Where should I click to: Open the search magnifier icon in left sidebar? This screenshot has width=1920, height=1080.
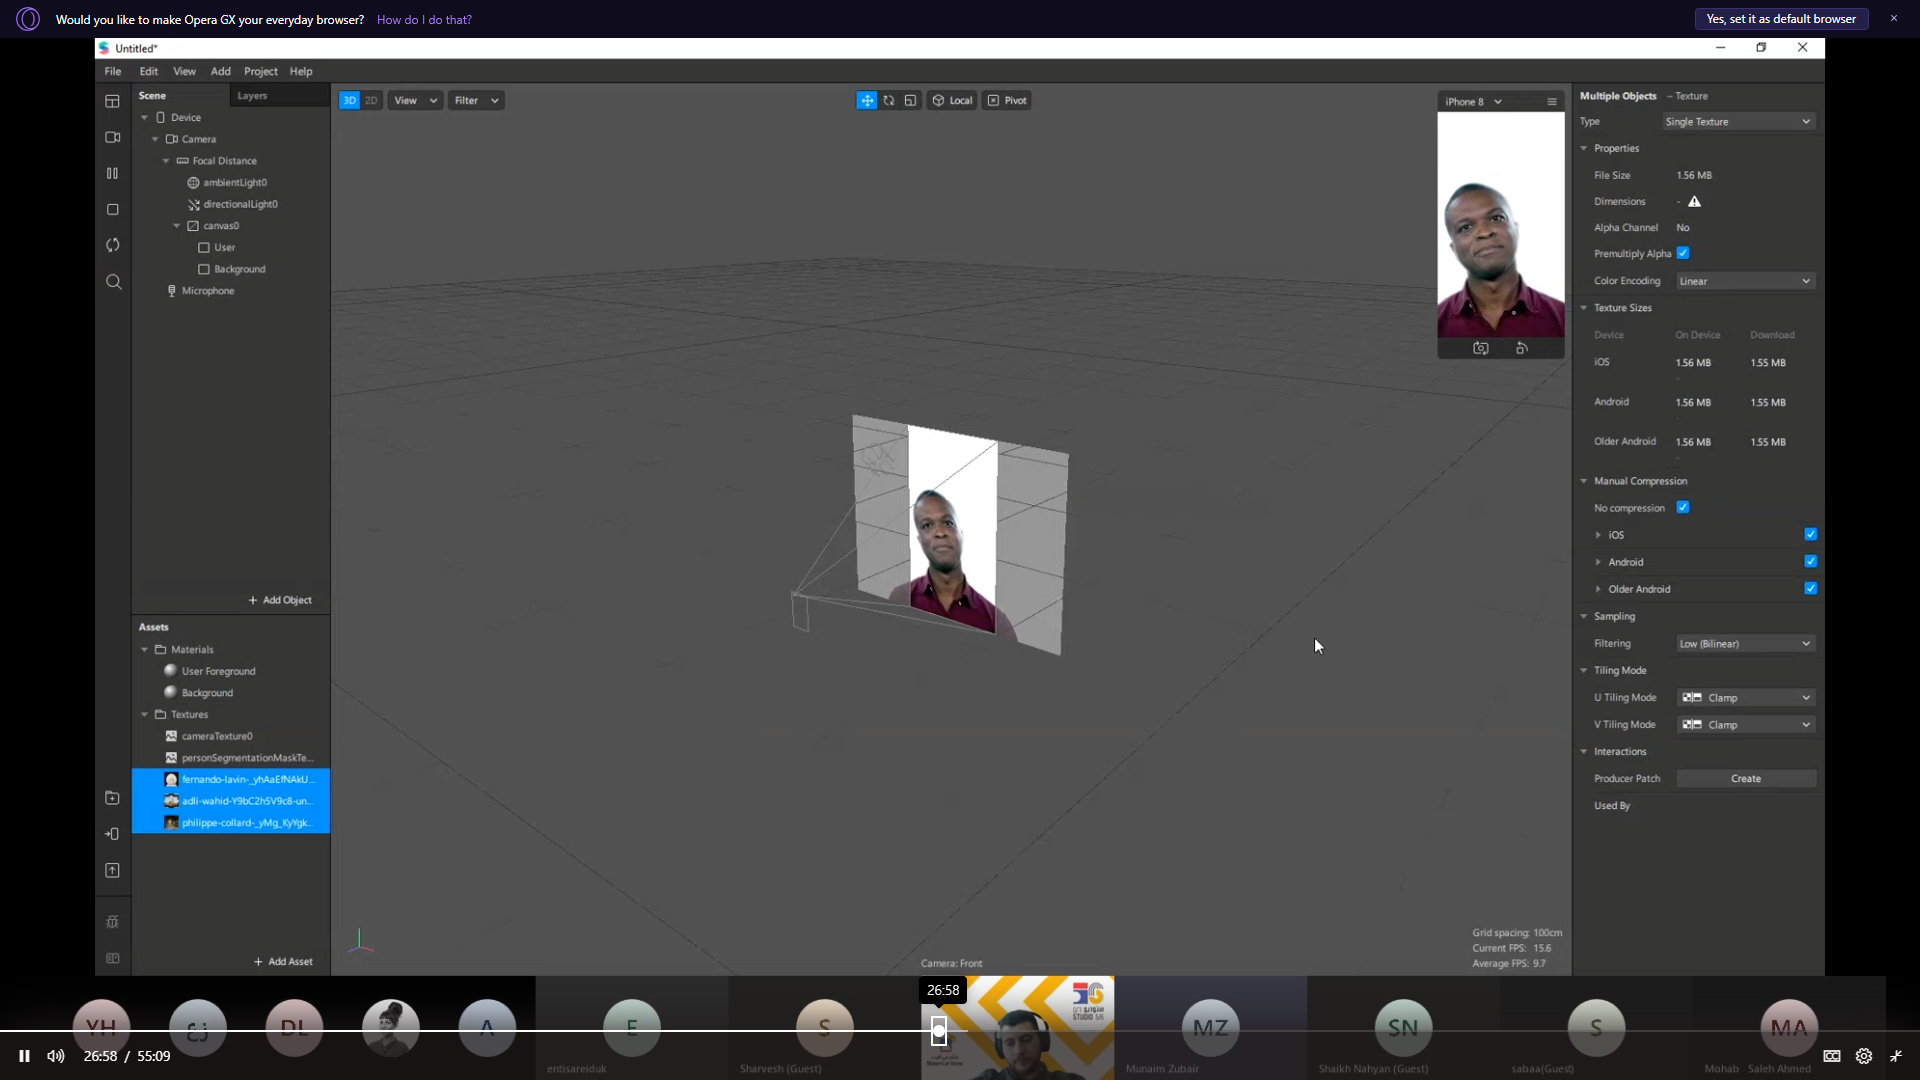tap(113, 282)
